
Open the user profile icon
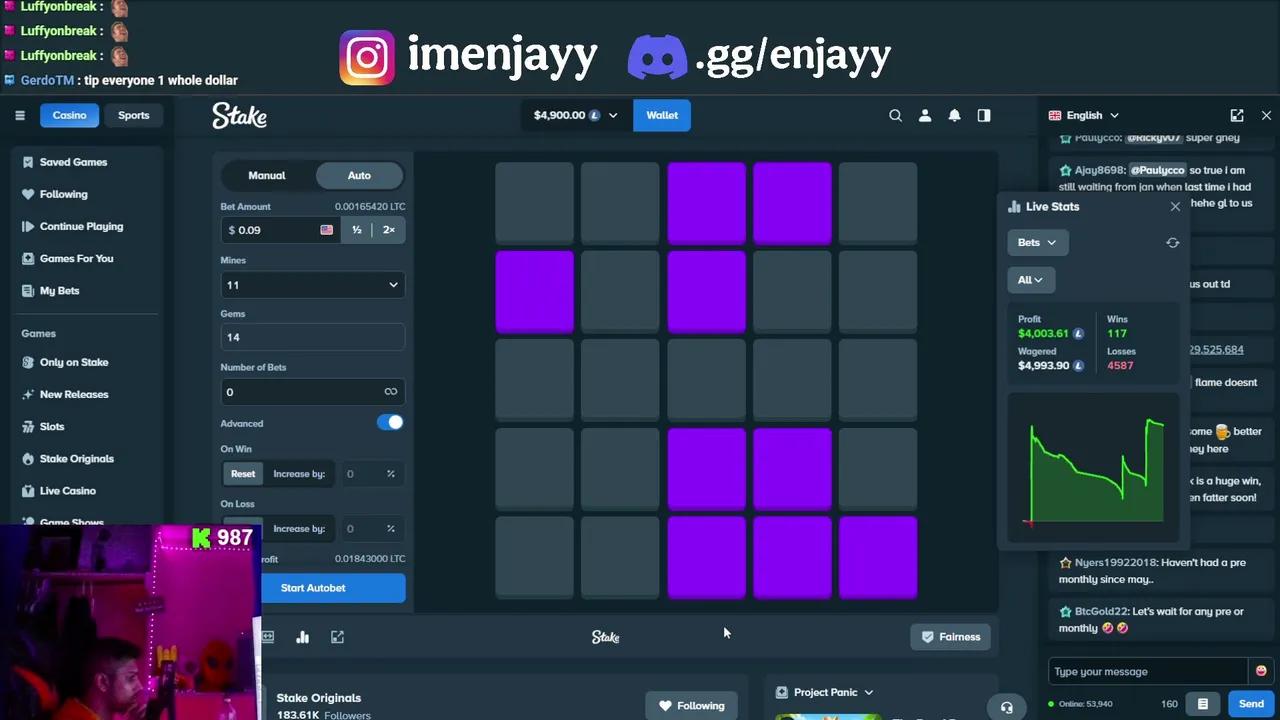point(925,115)
